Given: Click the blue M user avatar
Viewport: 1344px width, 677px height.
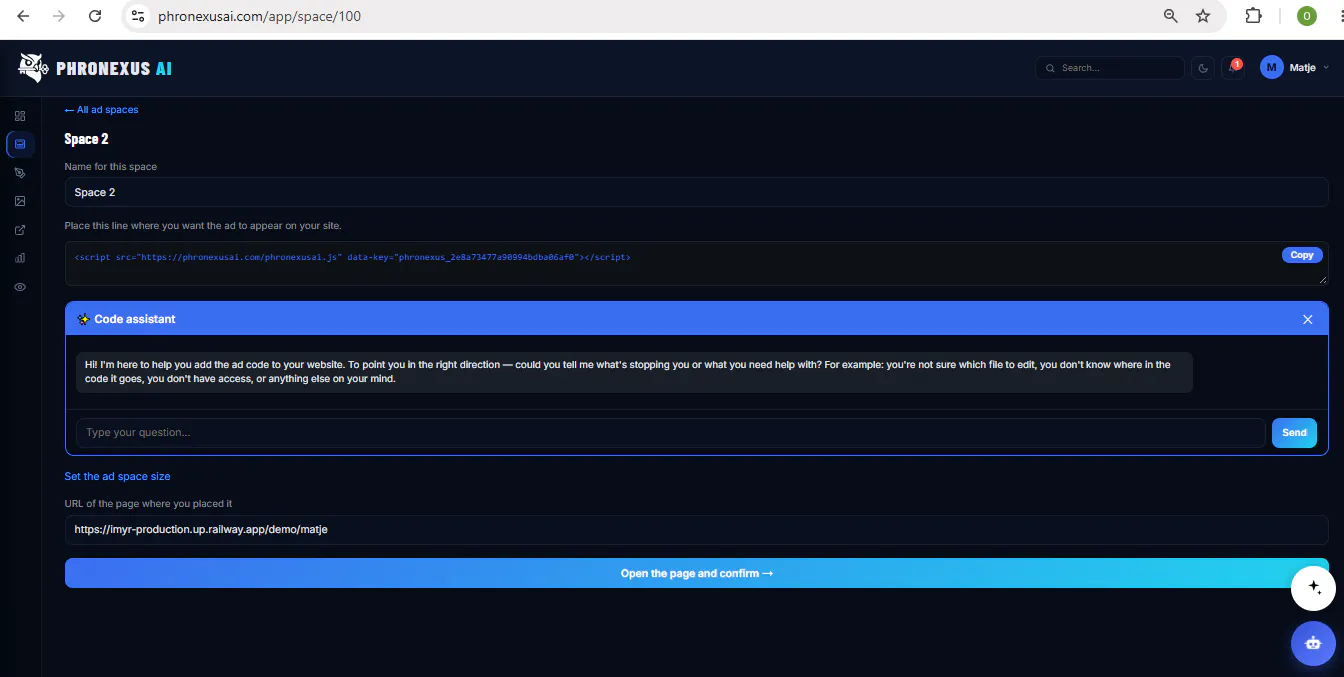Looking at the screenshot, I should point(1271,68).
